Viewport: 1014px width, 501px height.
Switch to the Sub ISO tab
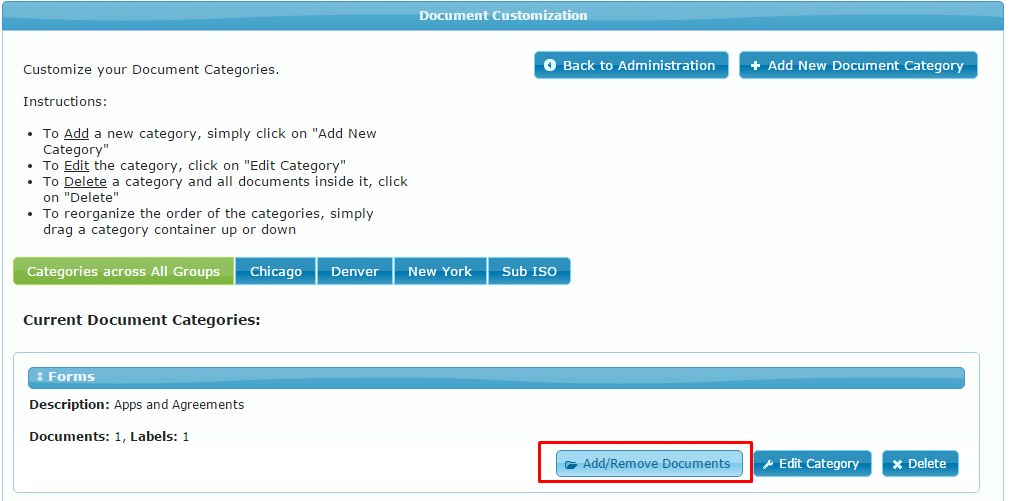pos(529,272)
